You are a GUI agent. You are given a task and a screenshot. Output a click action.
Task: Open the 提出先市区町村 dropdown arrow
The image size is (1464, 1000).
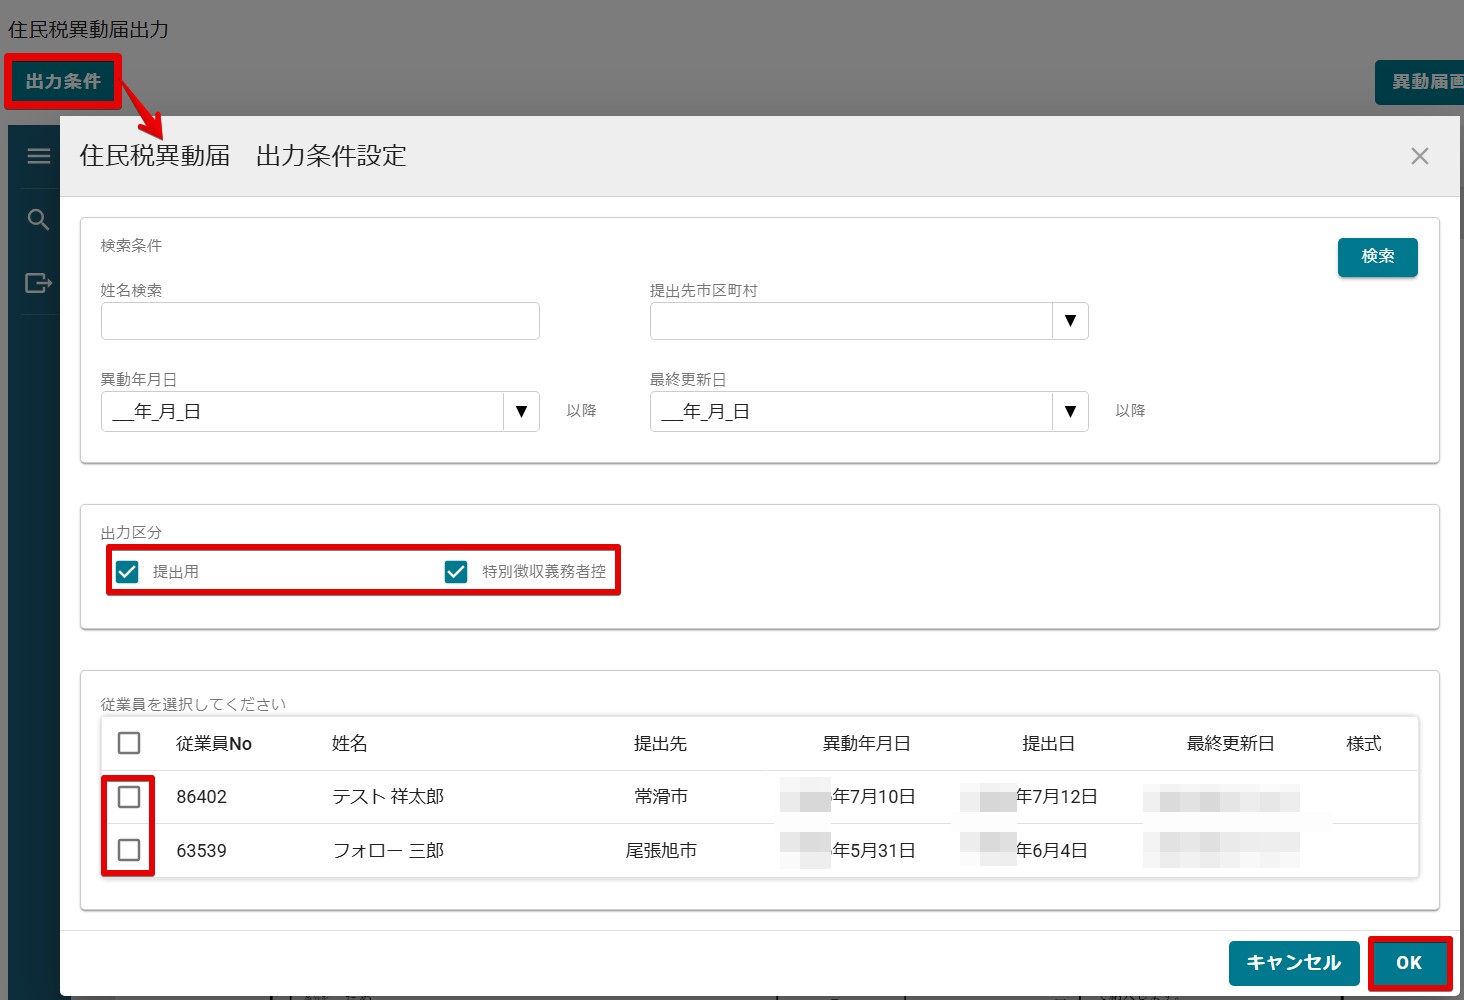(1070, 321)
